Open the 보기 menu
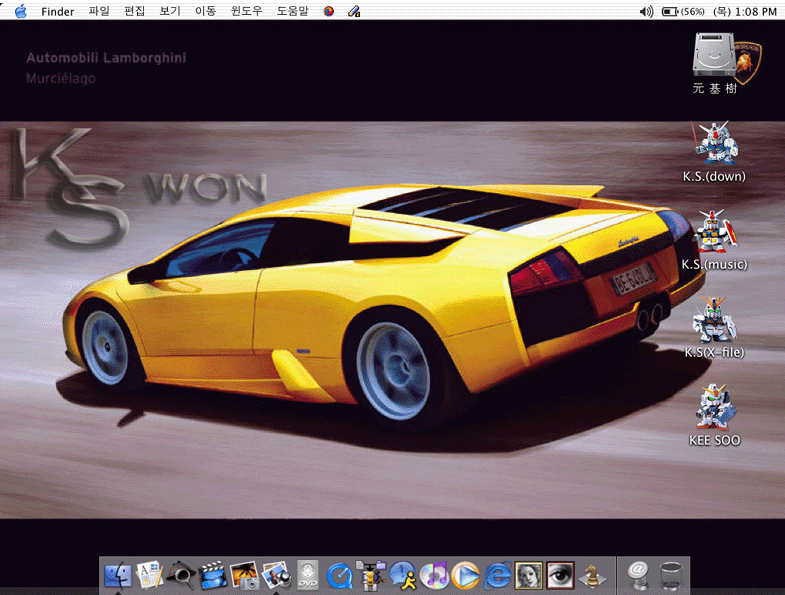Viewport: 785px width, 595px height. [170, 11]
